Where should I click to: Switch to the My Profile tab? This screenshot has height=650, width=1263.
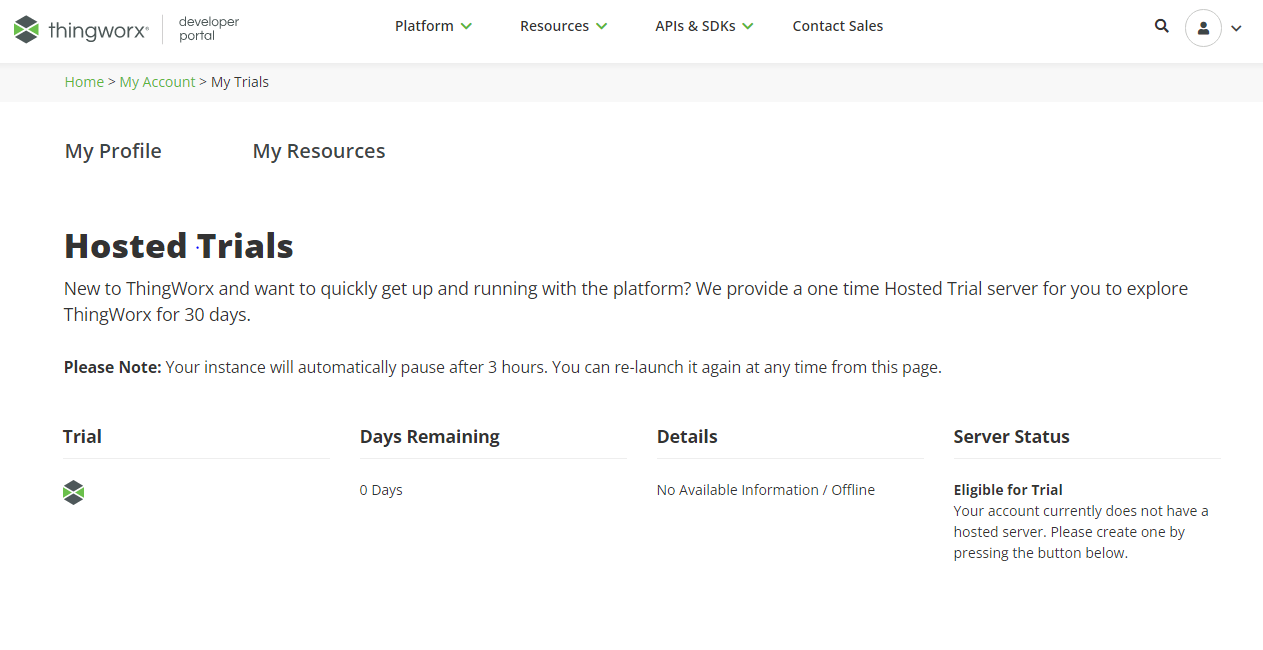112,151
